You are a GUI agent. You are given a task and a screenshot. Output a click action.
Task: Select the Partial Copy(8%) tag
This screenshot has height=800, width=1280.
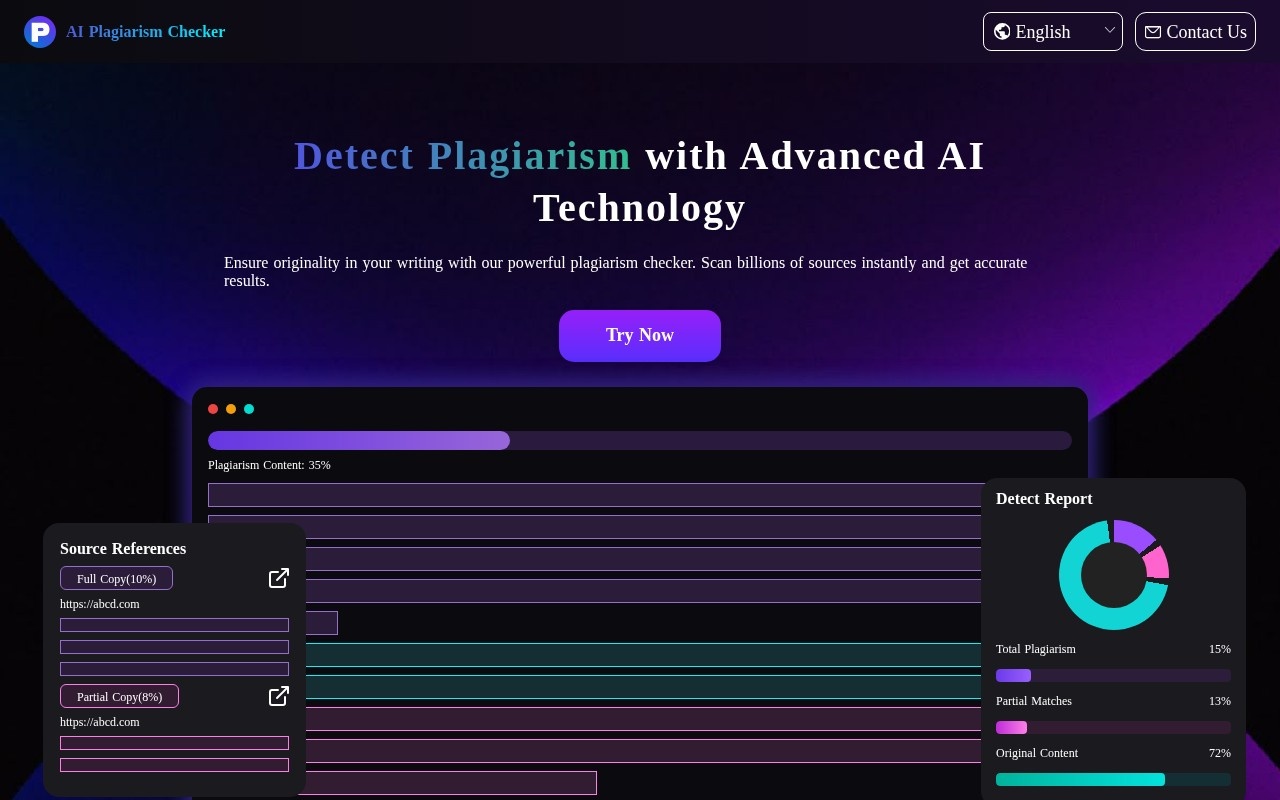120,696
